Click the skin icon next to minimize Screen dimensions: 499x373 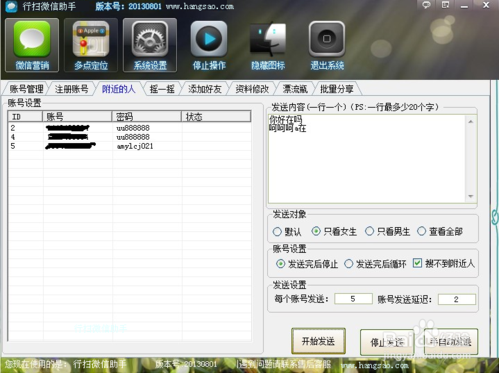click(445, 5)
